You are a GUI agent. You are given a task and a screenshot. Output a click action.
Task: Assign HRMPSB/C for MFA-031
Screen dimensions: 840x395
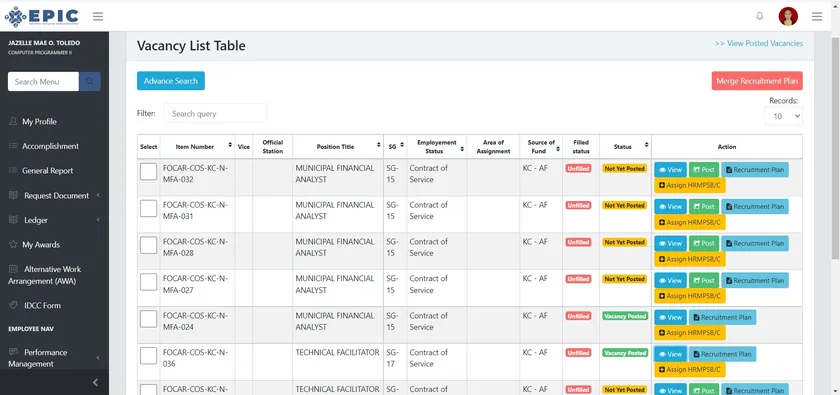point(690,222)
